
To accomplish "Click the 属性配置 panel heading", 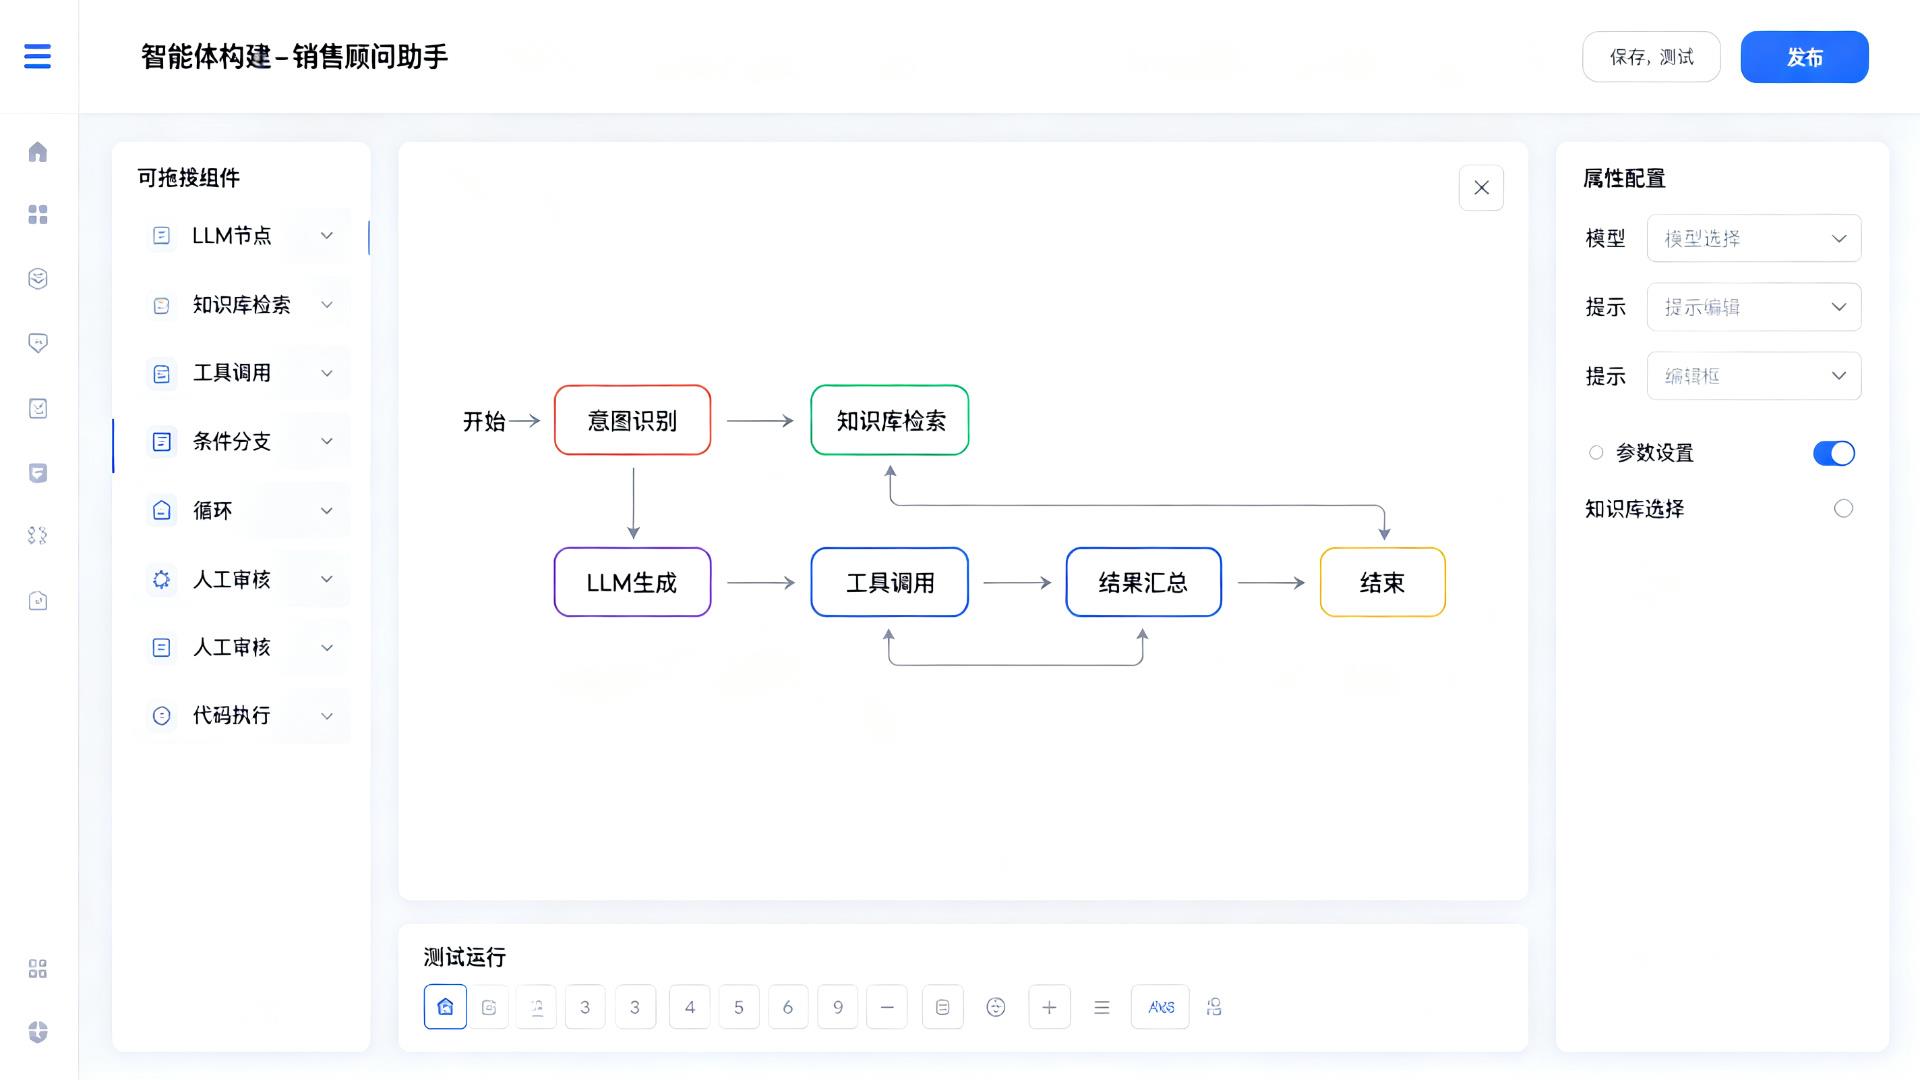I will 1624,179.
